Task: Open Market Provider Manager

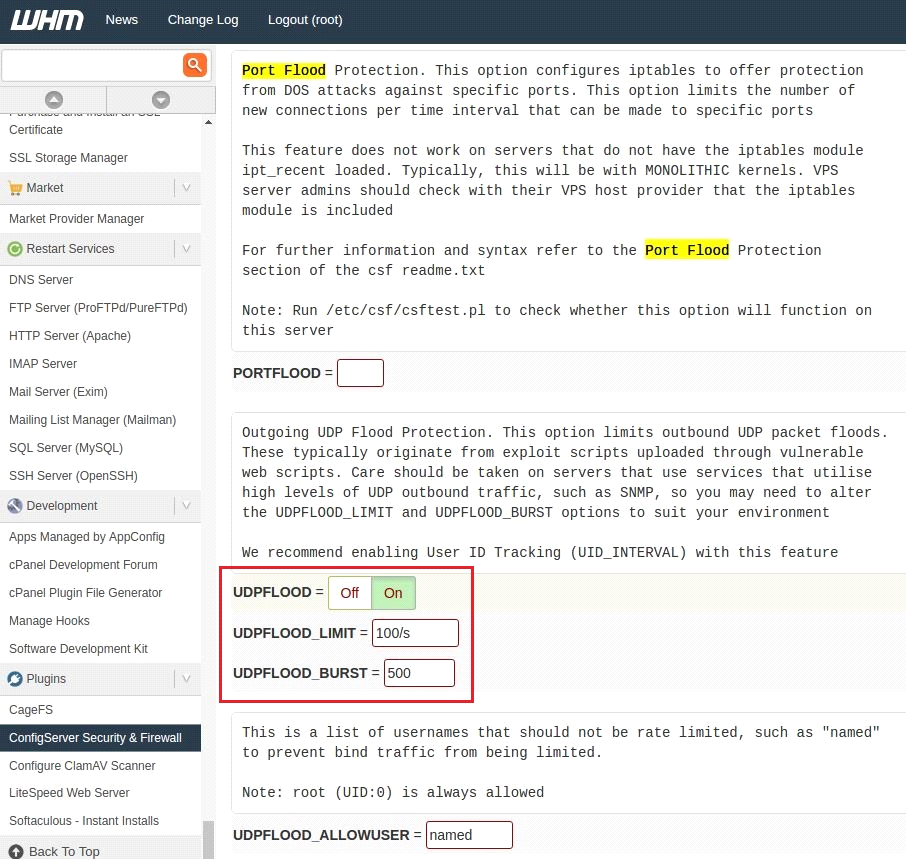Action: click(x=76, y=219)
